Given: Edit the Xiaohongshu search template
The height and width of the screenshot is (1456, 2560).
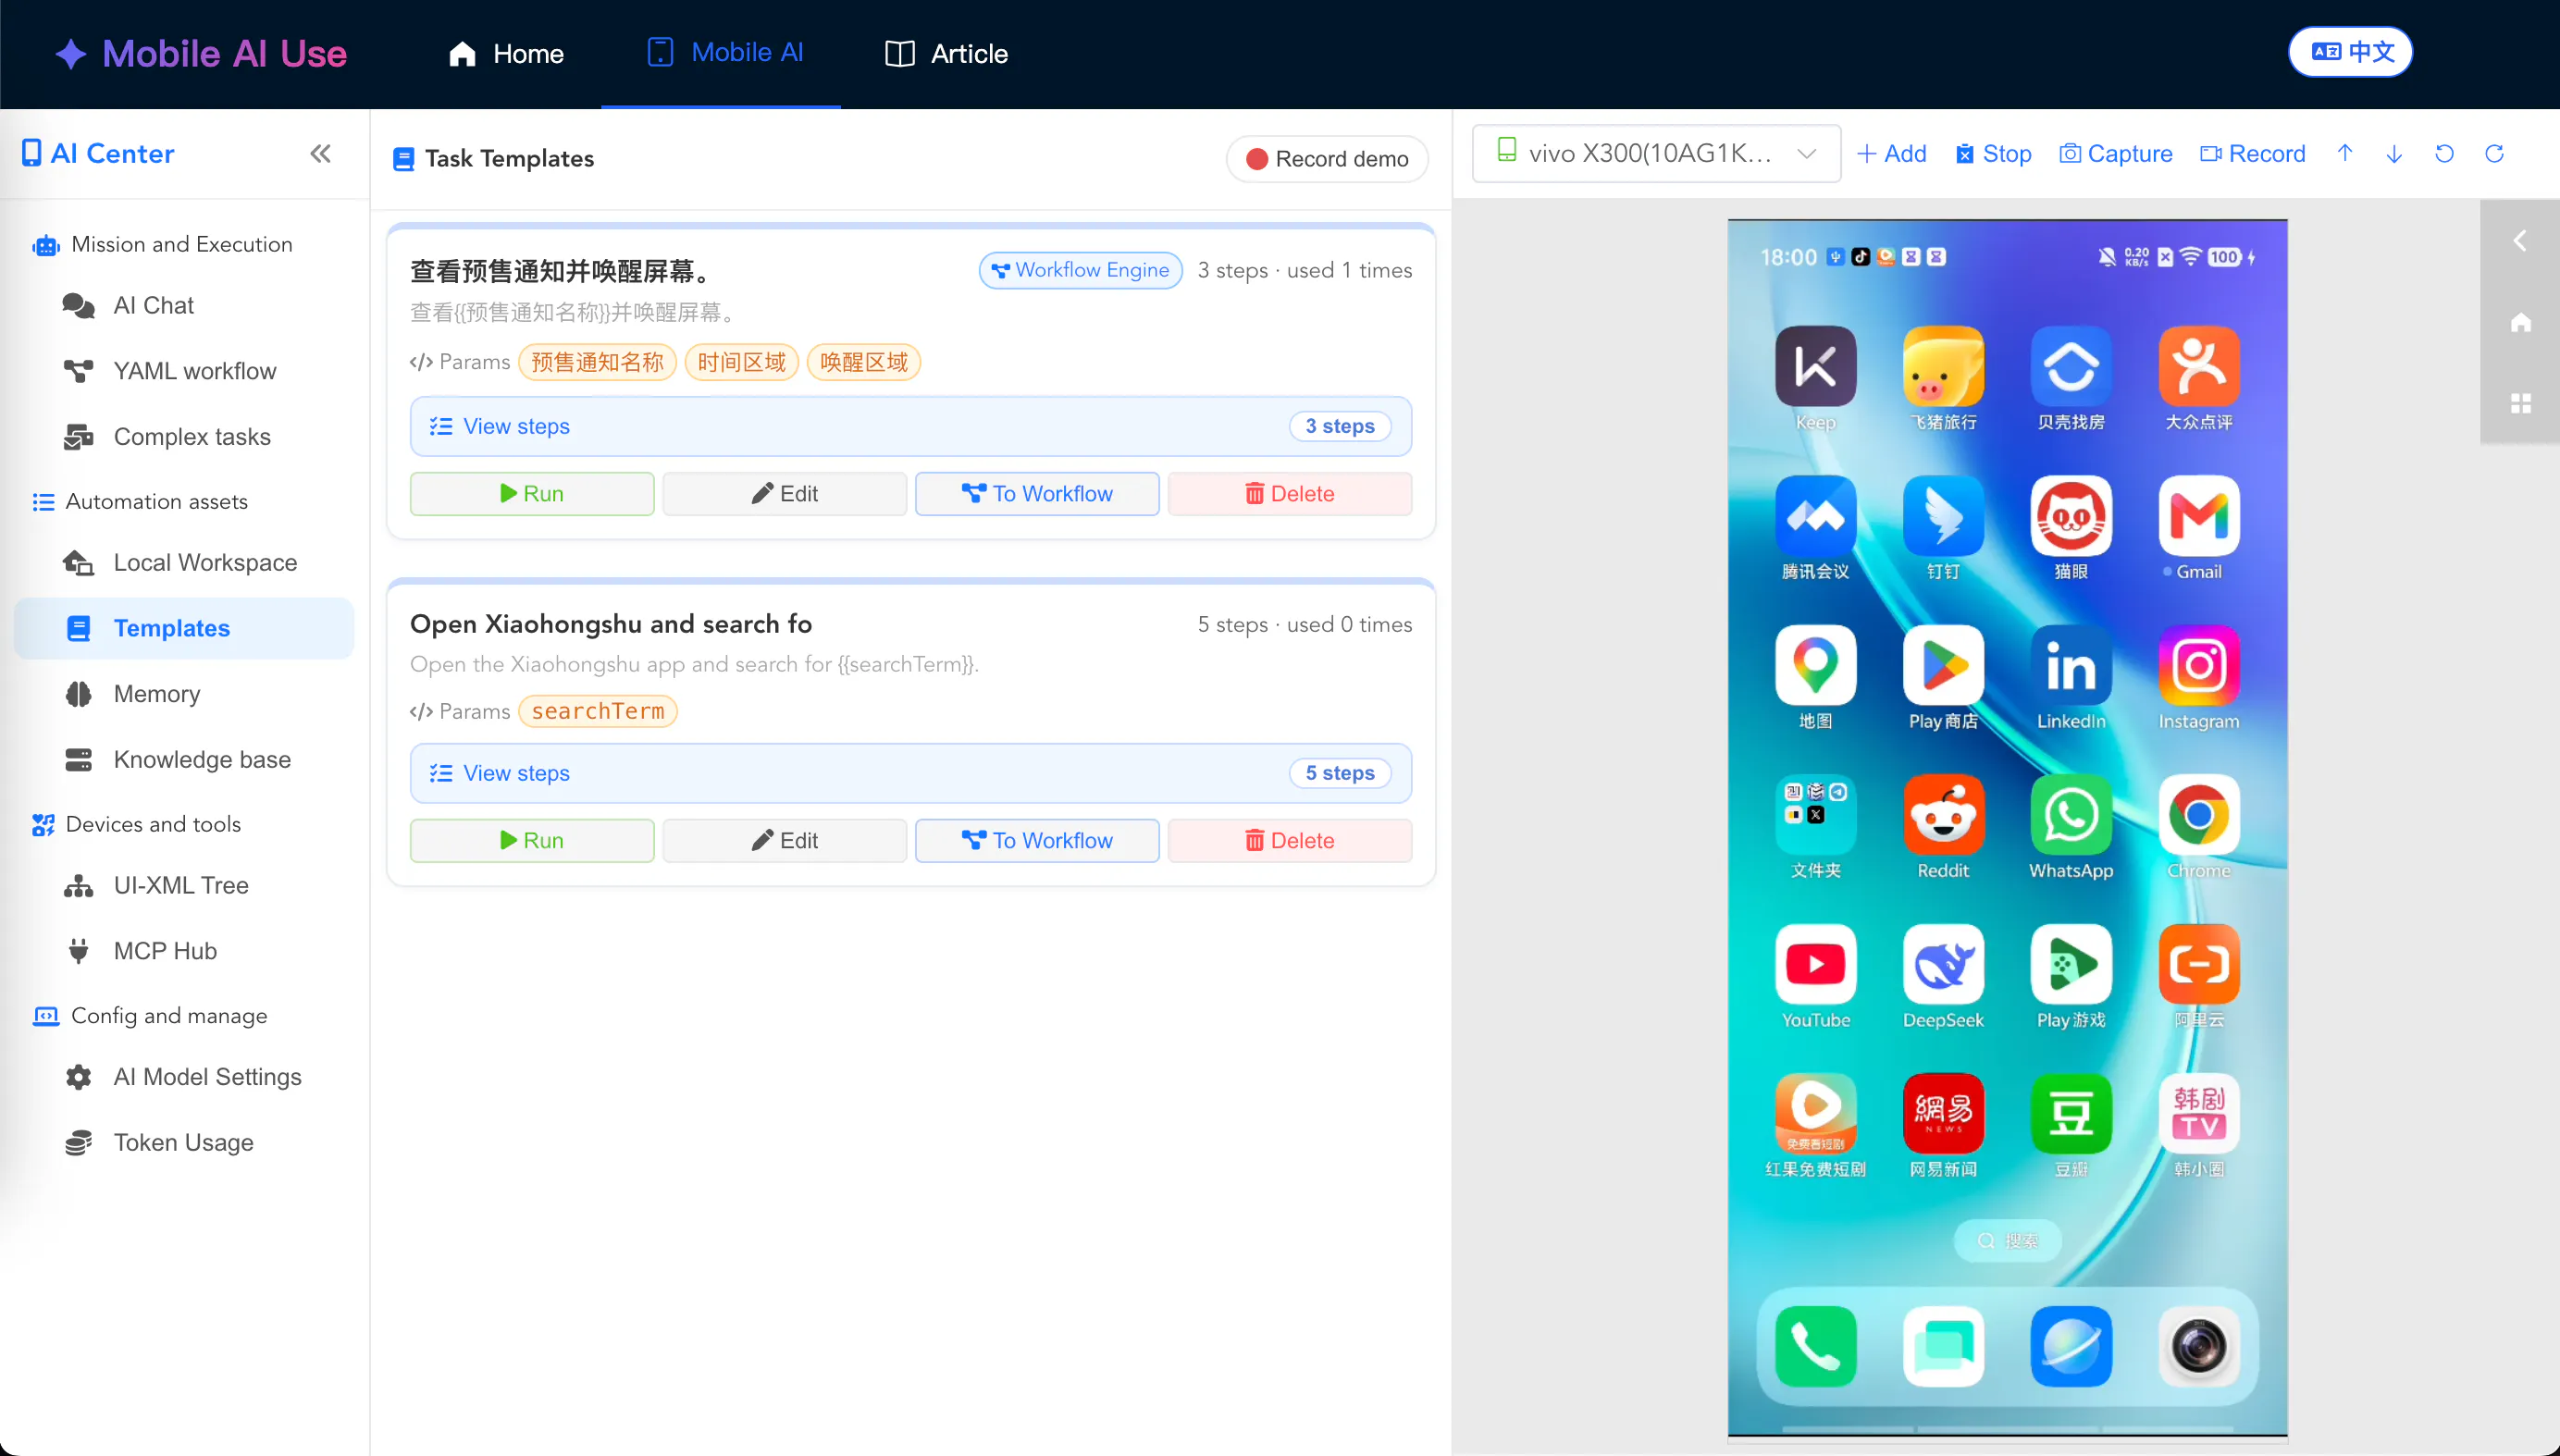Looking at the screenshot, I should 785,840.
